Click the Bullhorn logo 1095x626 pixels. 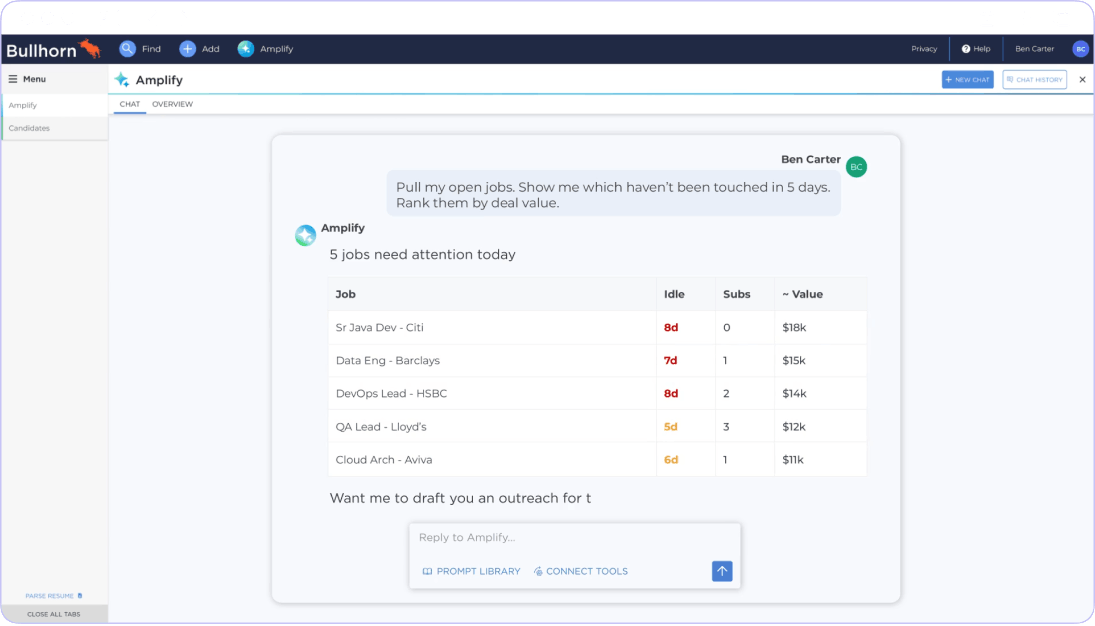(54, 49)
